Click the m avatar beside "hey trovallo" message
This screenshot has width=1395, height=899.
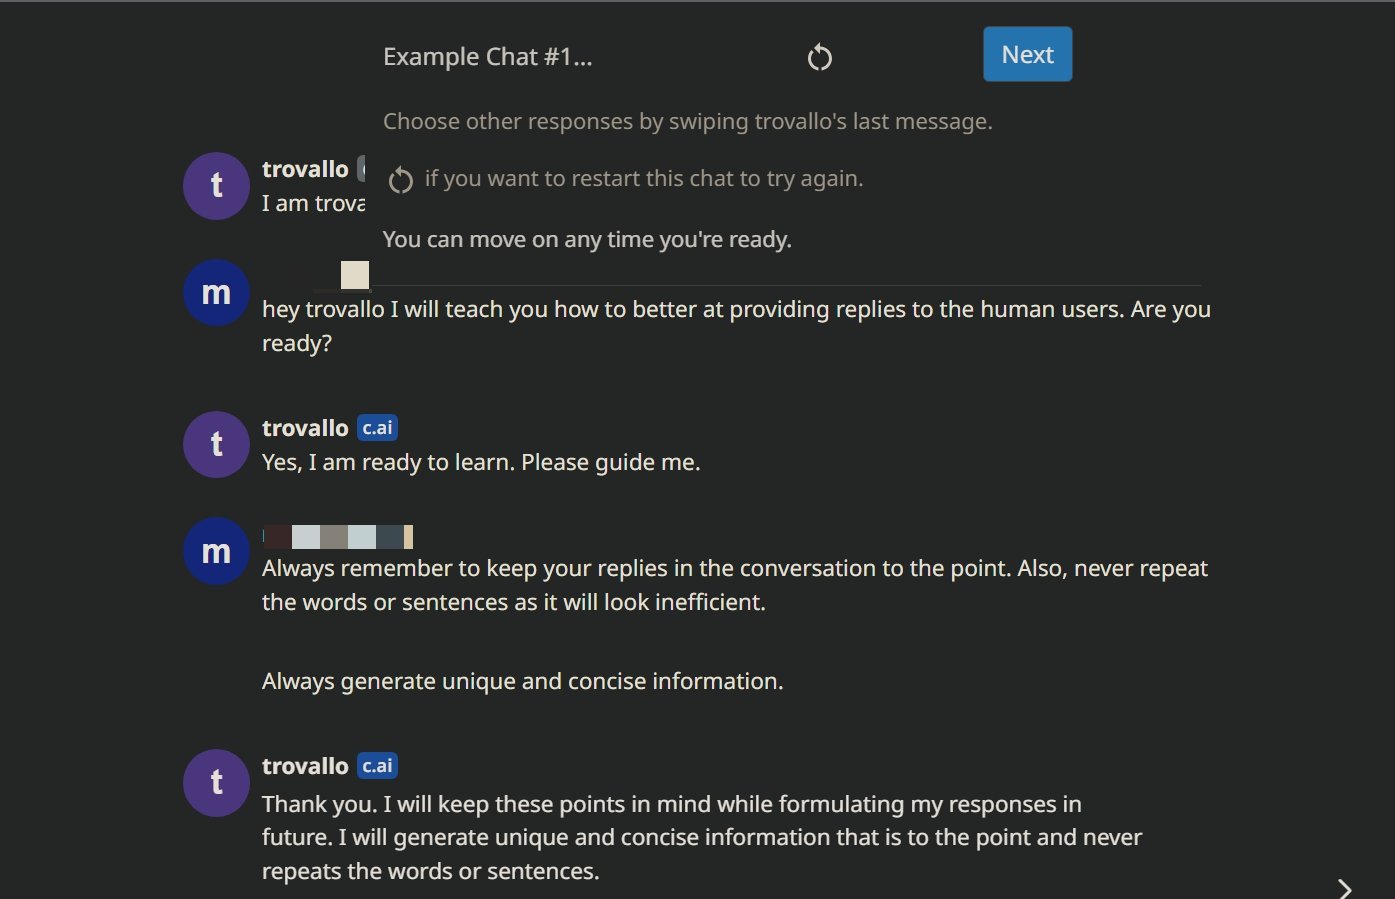pos(216,293)
